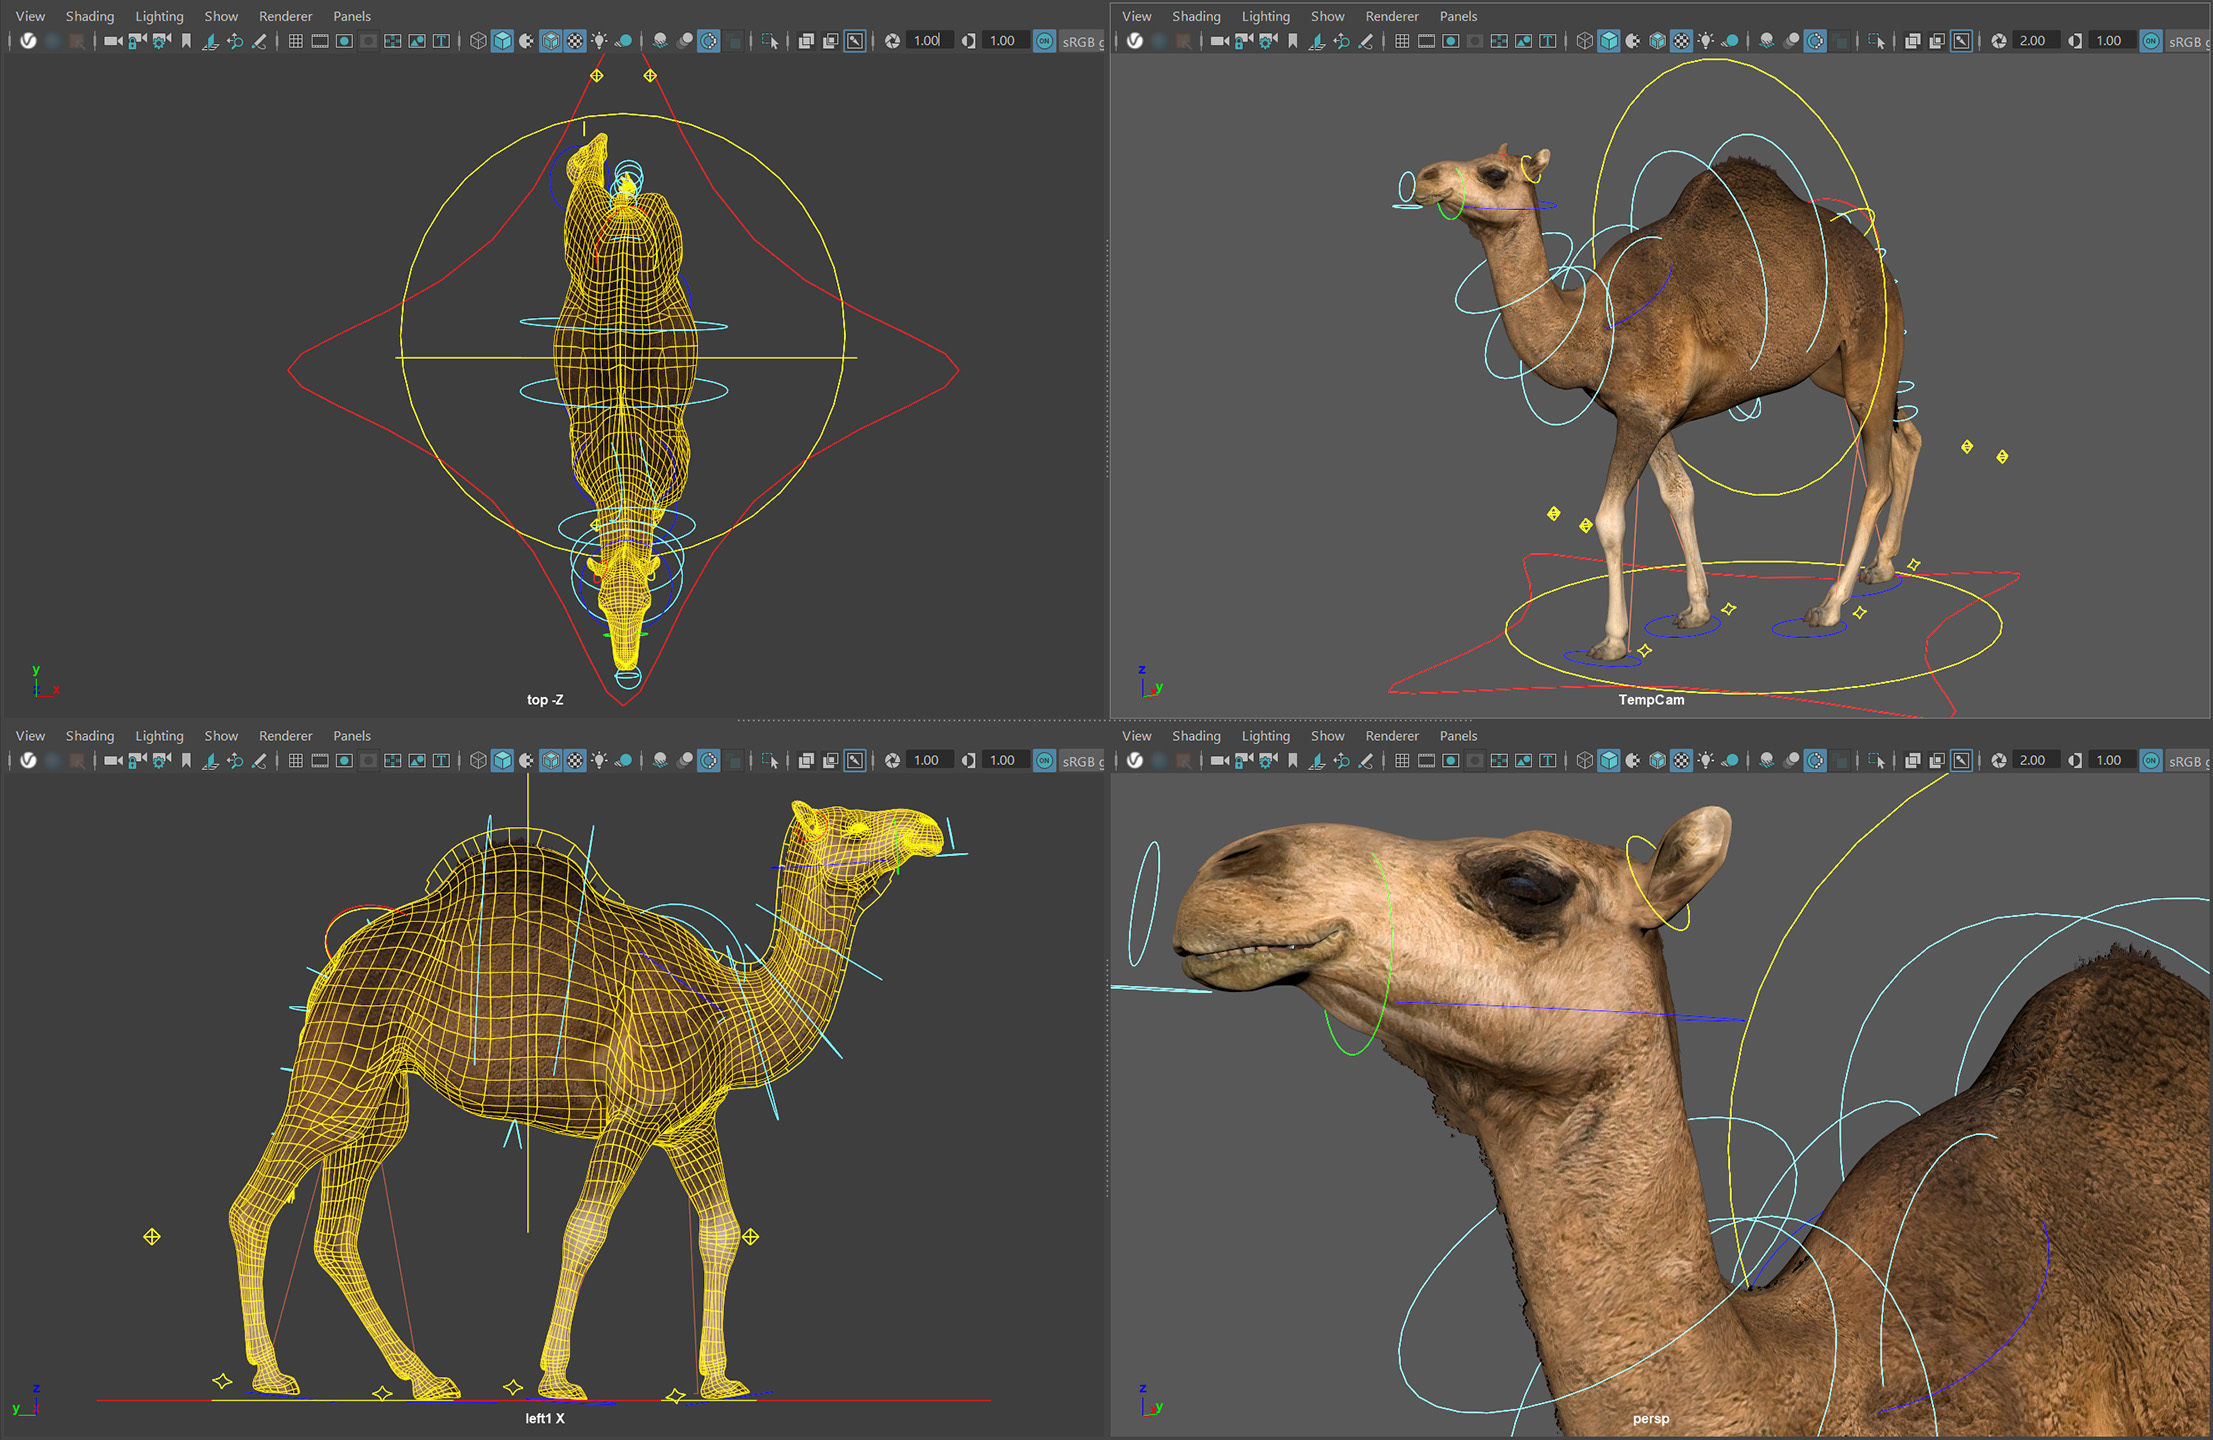
Task: Click Wireframe display icon in TempCam panel
Action: (x=1584, y=41)
